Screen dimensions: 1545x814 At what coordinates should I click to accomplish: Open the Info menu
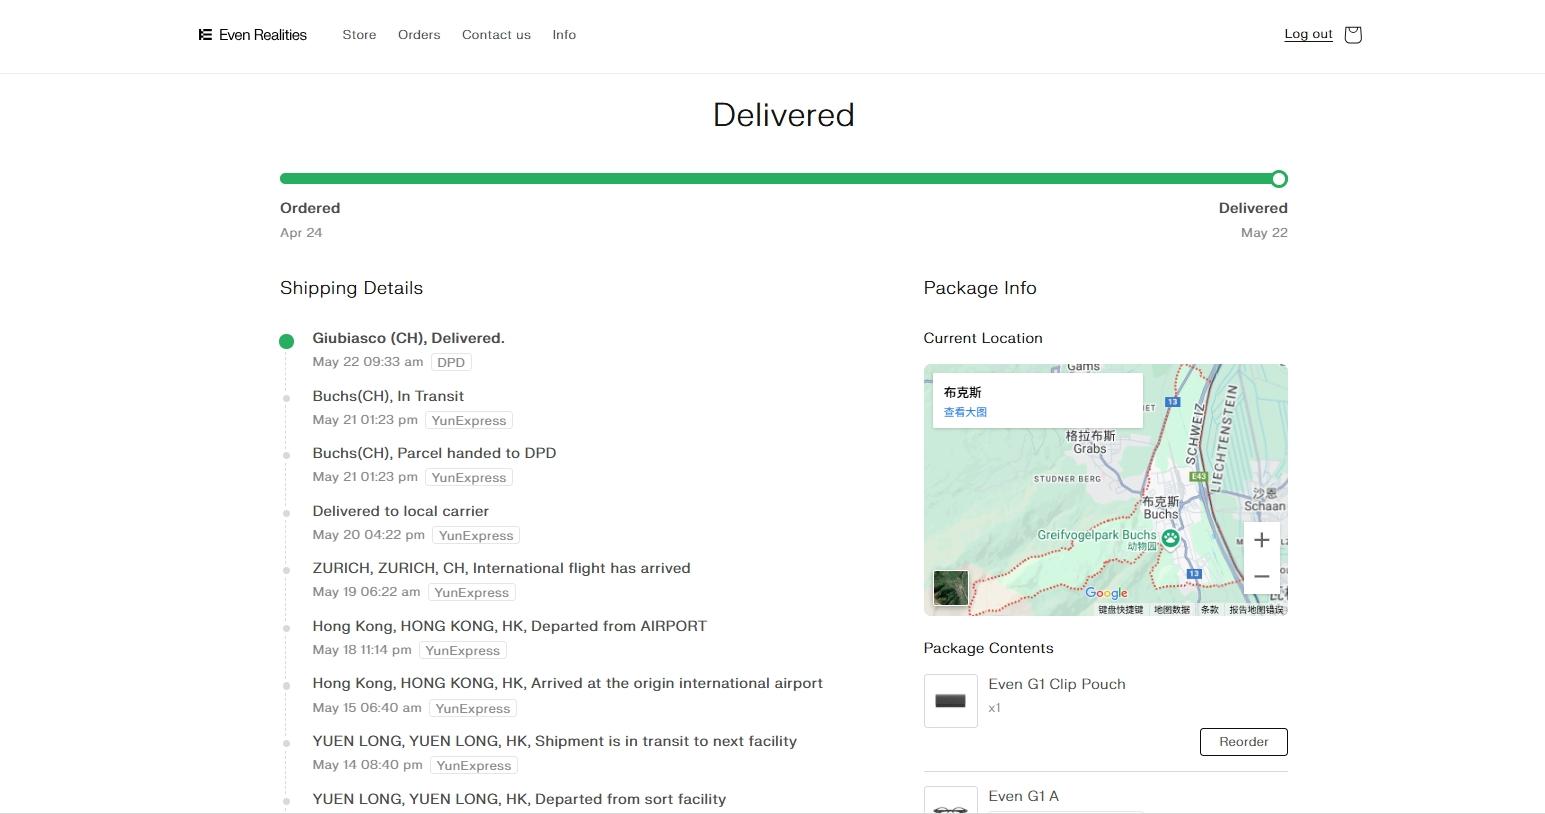tap(564, 35)
